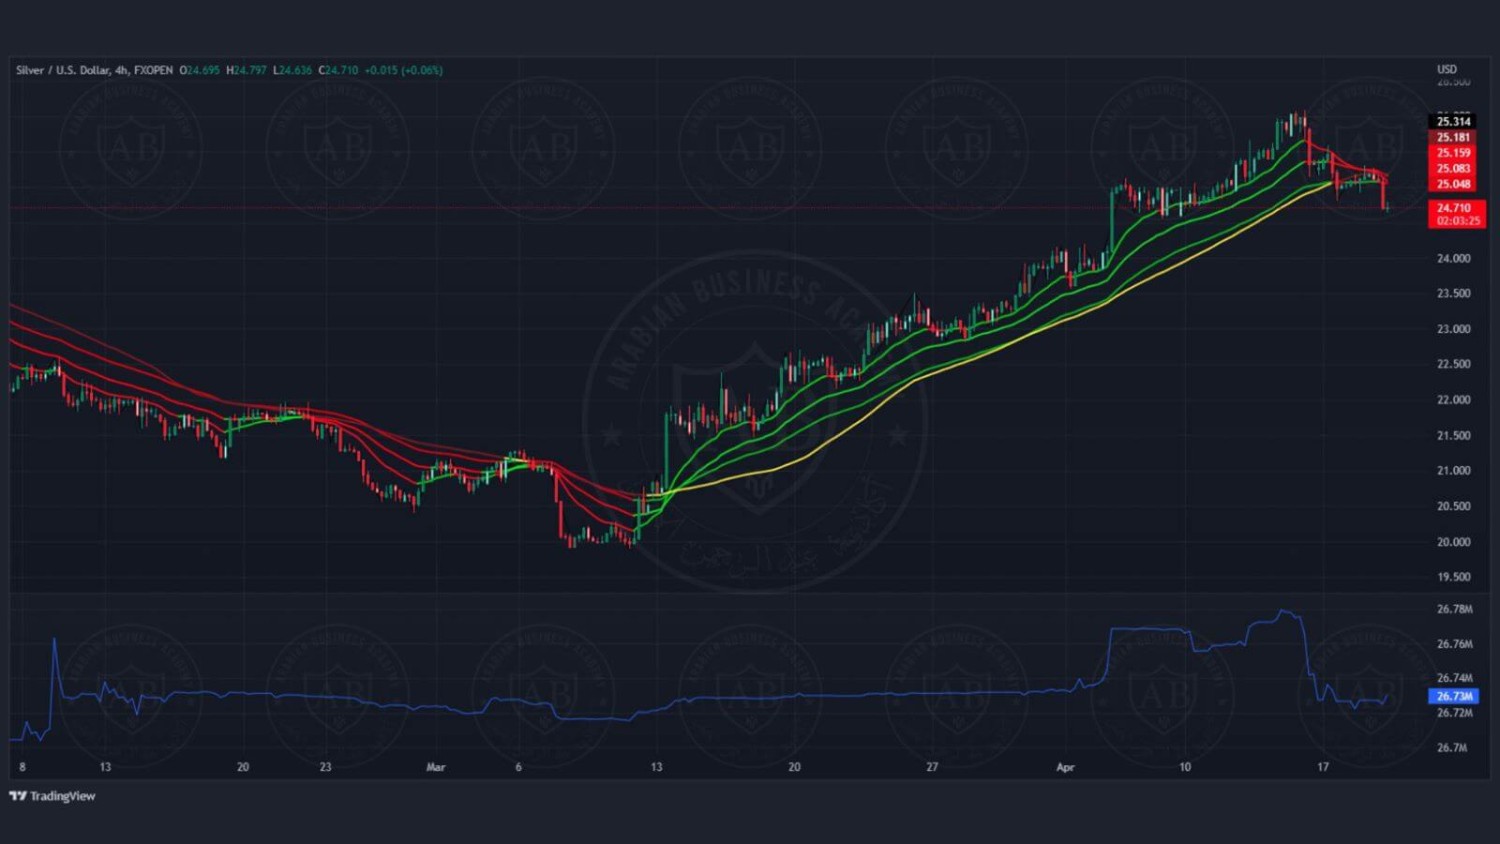Click the red 25.083 price tag
1500x844 pixels.
click(1453, 168)
